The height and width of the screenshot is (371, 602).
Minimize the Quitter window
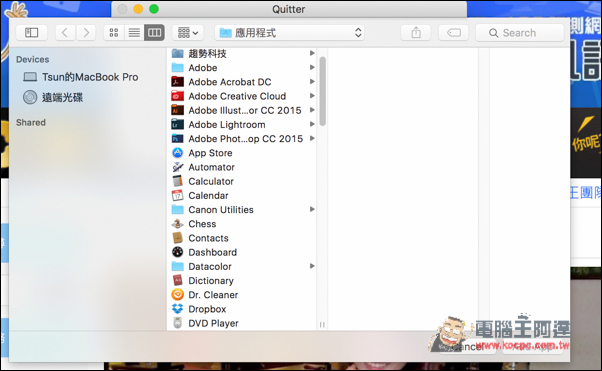138,9
